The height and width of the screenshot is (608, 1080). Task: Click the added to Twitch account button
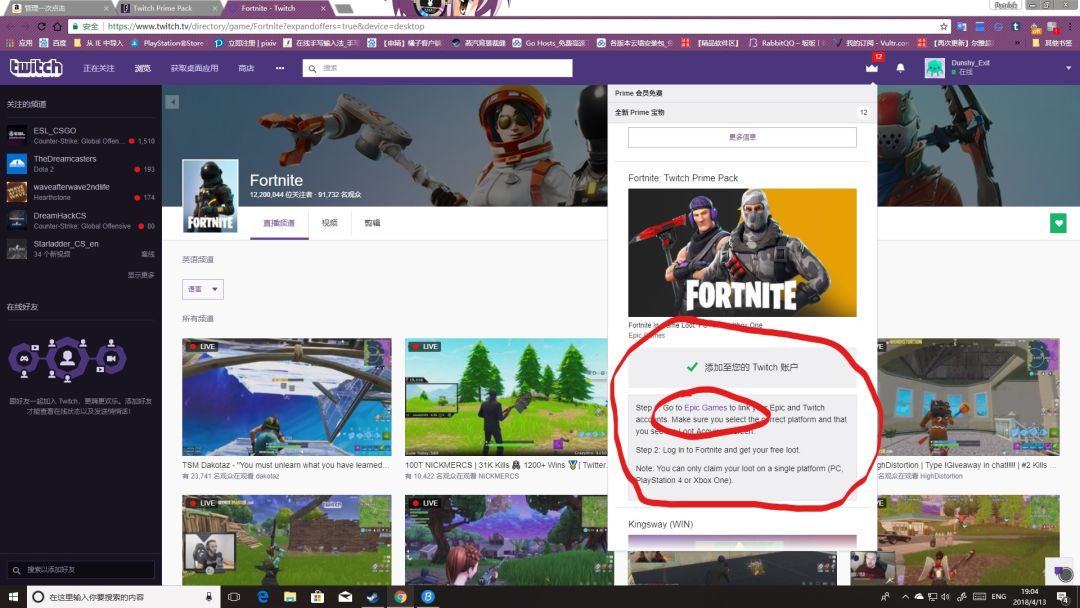(x=742, y=367)
